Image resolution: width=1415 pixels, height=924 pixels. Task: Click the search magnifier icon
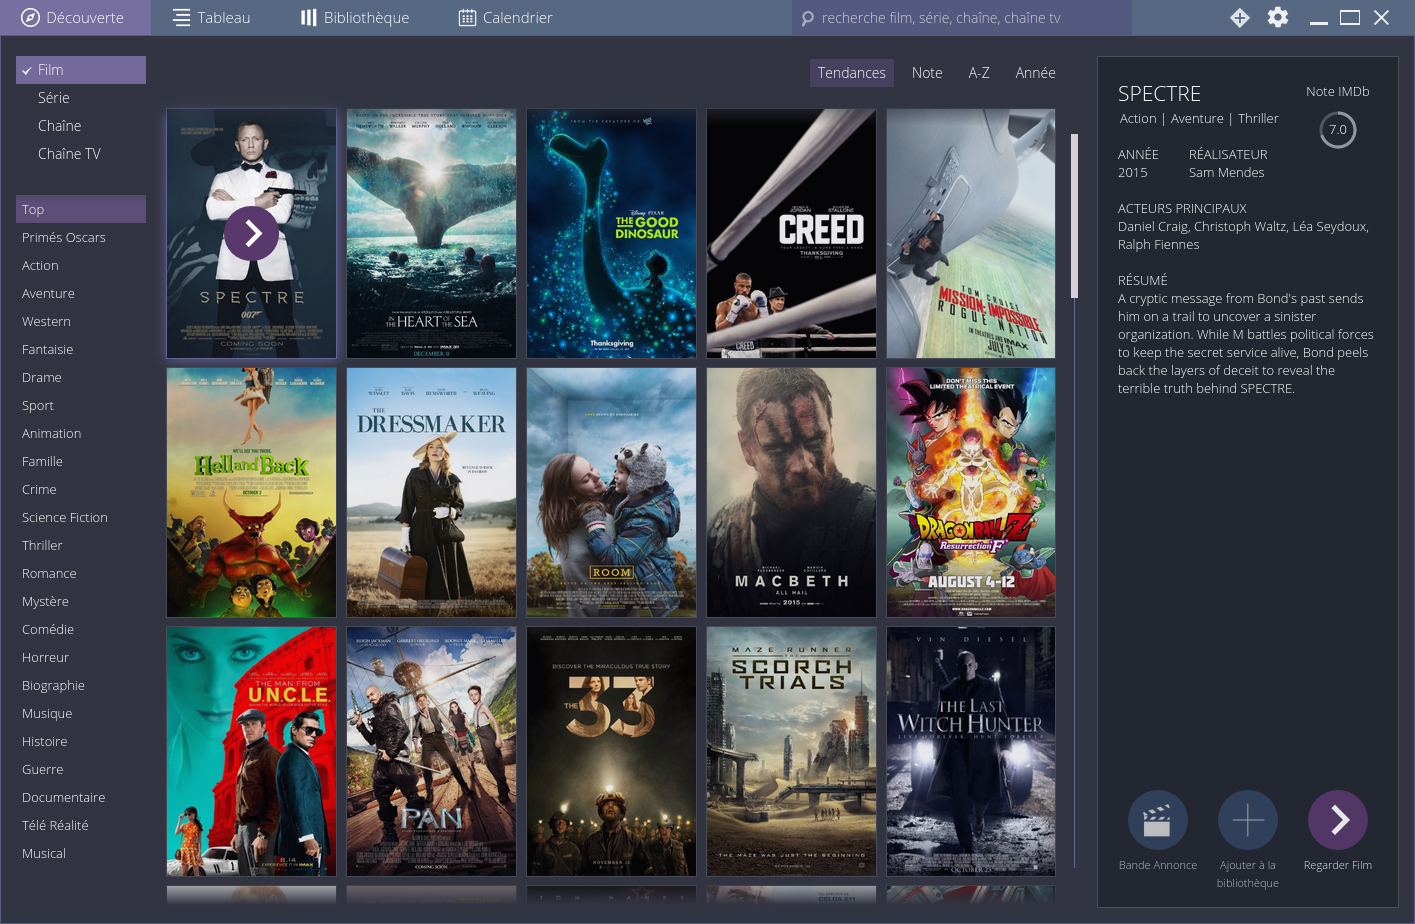click(x=808, y=18)
